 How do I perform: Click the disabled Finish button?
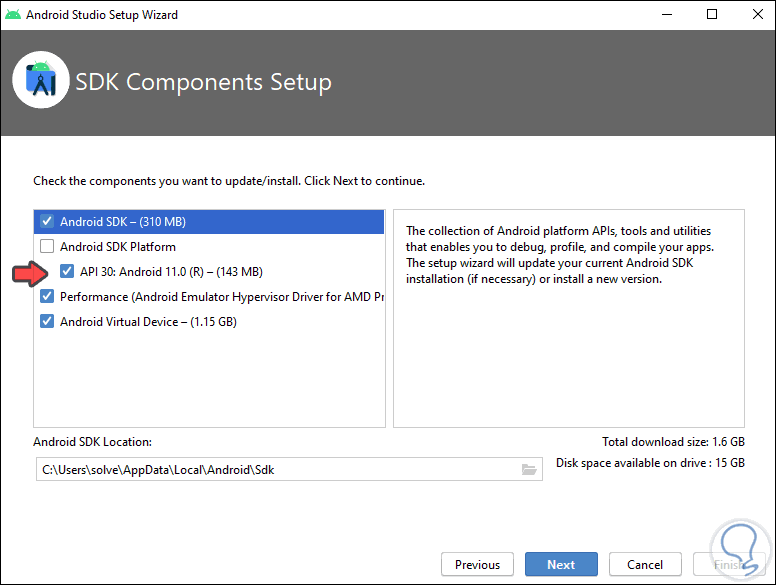click(x=729, y=564)
